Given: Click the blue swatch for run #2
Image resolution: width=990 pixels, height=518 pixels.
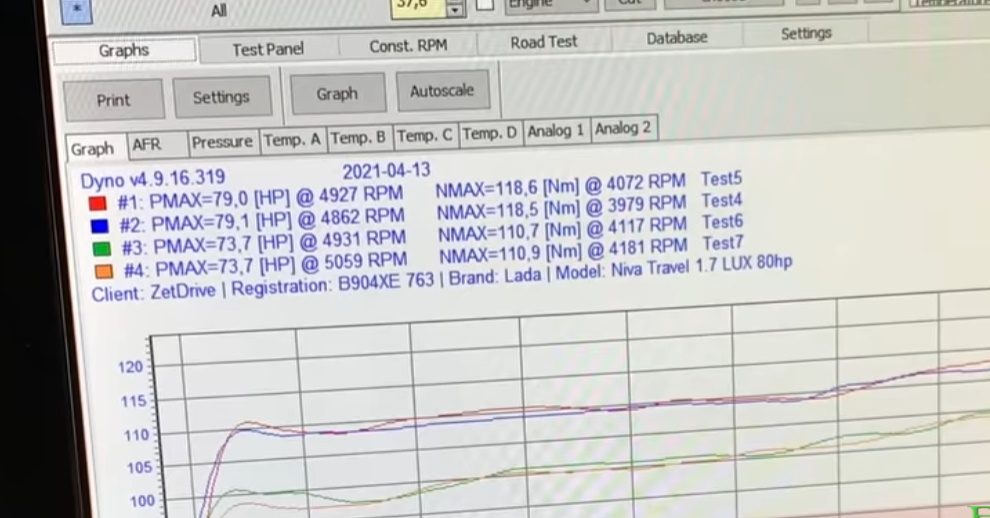Looking at the screenshot, I should point(98,225).
